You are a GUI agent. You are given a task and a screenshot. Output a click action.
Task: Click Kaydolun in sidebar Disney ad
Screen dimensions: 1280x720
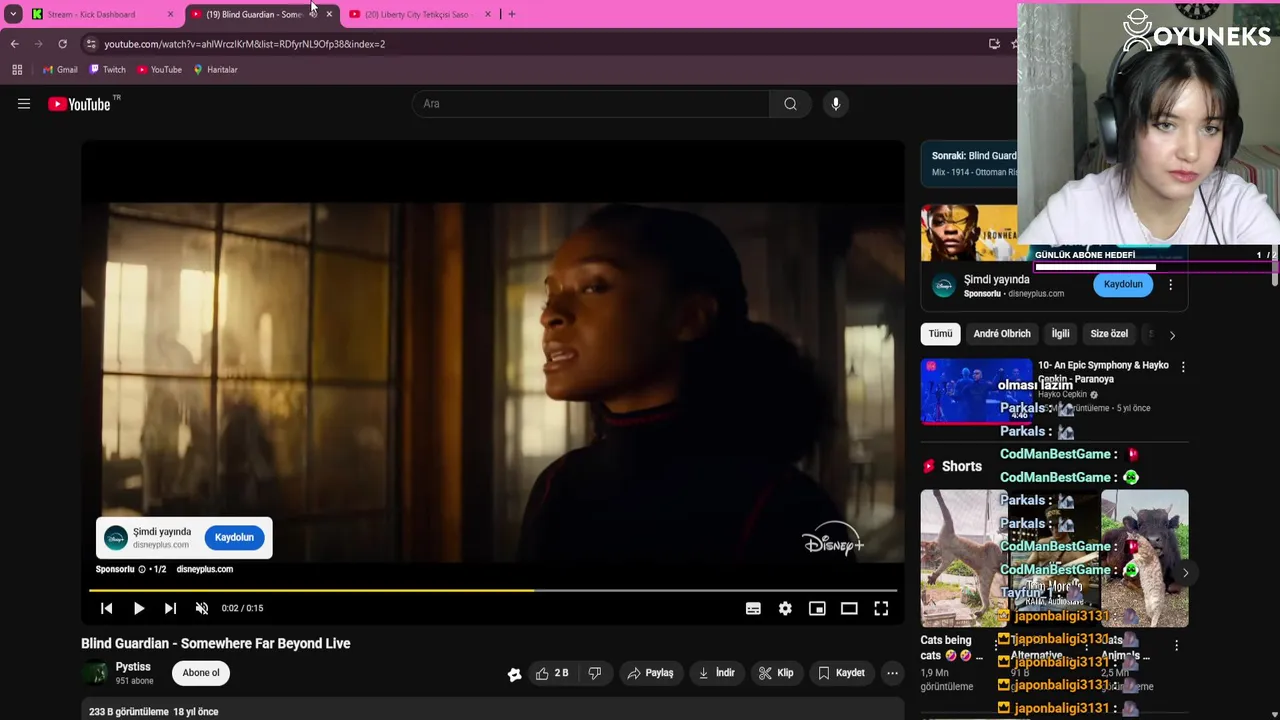point(1123,284)
